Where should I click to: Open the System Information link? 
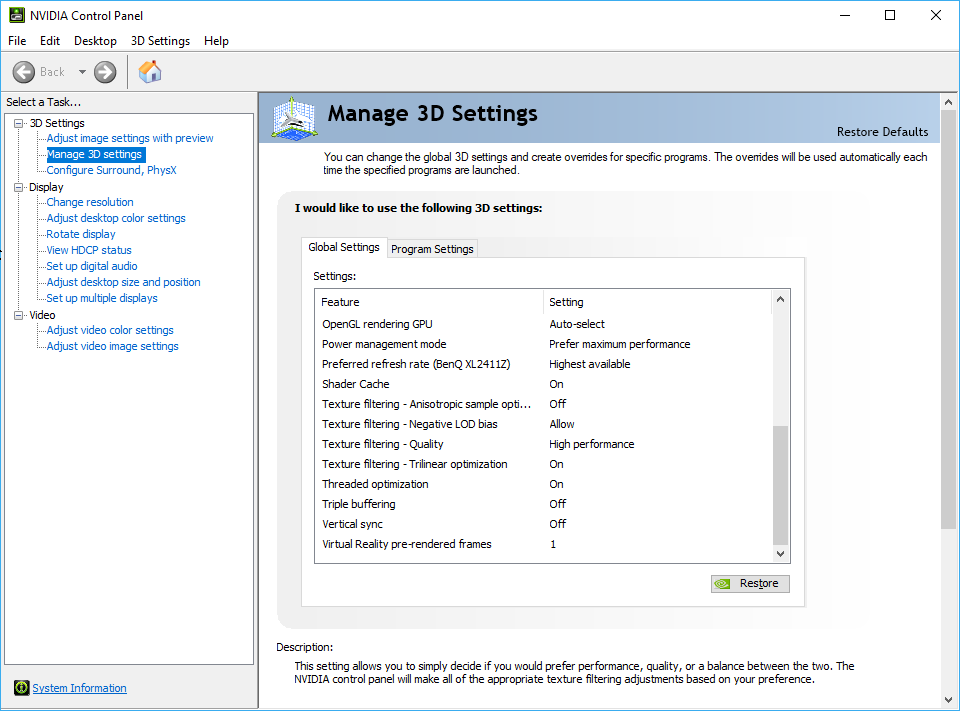79,688
